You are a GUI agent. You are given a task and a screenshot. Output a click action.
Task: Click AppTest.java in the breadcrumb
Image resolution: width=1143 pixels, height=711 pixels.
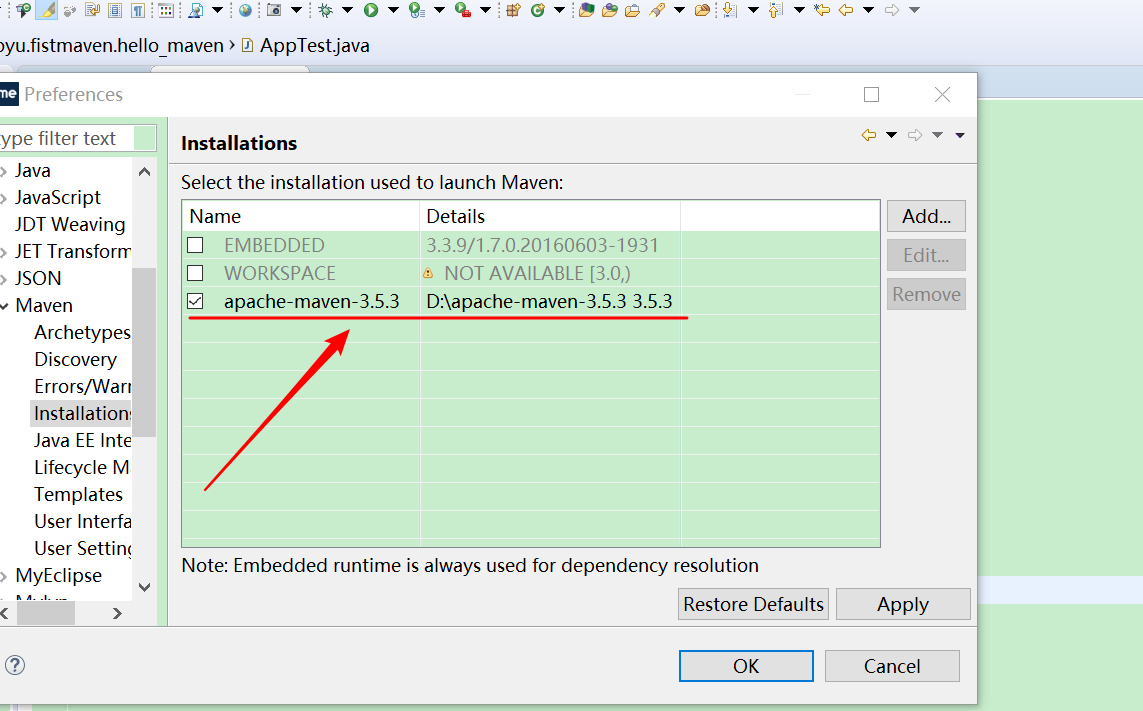pyautogui.click(x=314, y=45)
